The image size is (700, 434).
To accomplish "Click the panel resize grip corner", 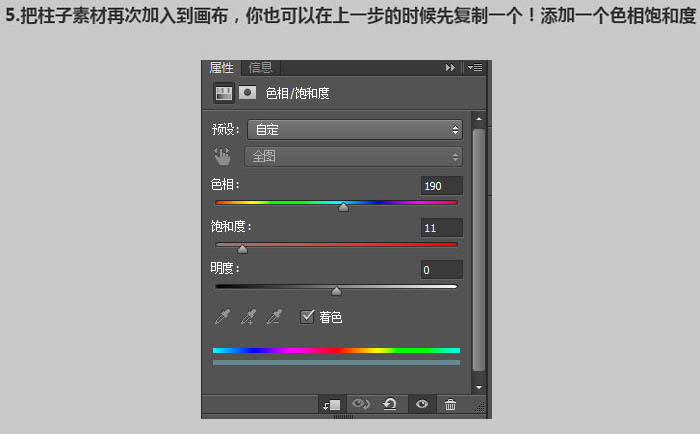I will [479, 406].
